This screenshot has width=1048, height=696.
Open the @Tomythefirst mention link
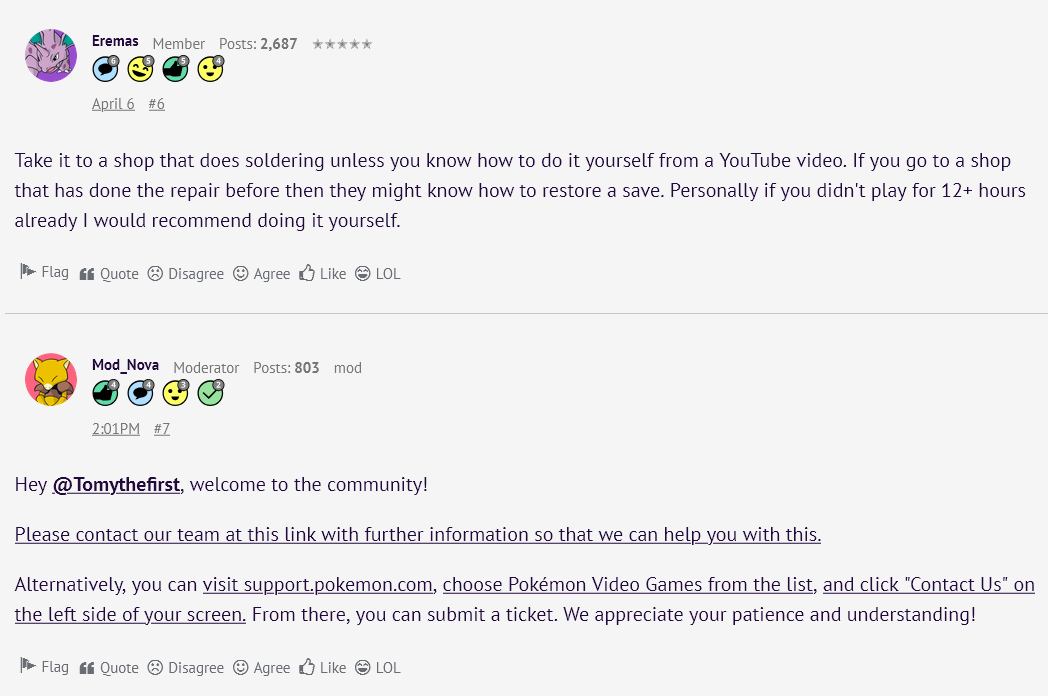tap(116, 485)
